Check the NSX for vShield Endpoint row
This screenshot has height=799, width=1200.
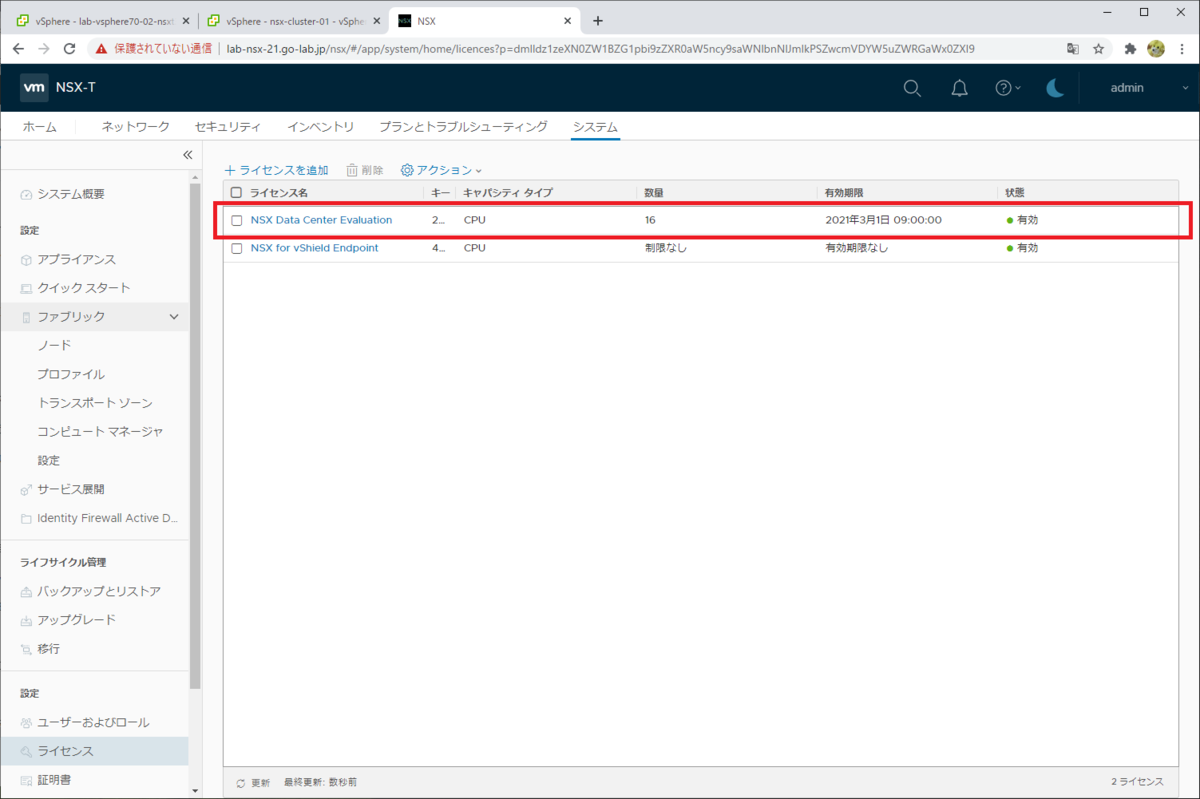pyautogui.click(x=237, y=248)
